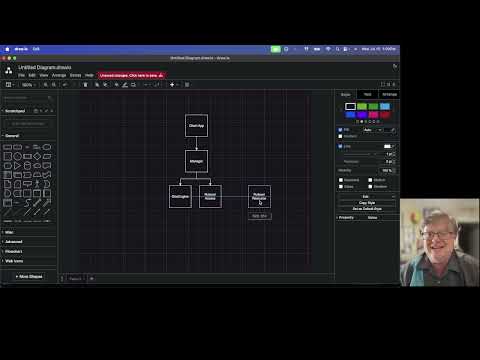
Task: Open the File menu
Action: 21,75
